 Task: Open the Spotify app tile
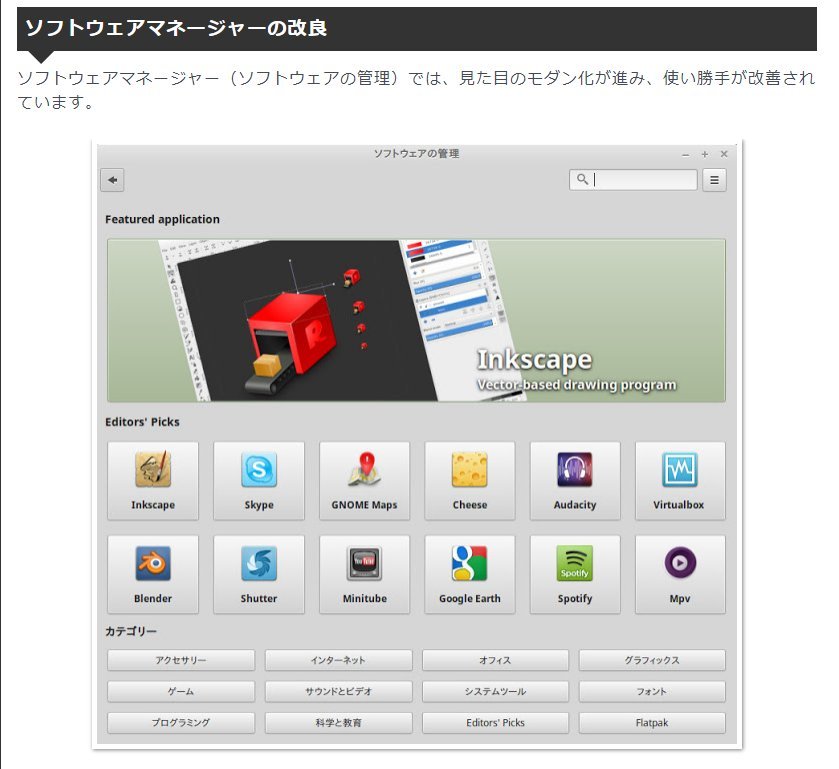point(574,574)
